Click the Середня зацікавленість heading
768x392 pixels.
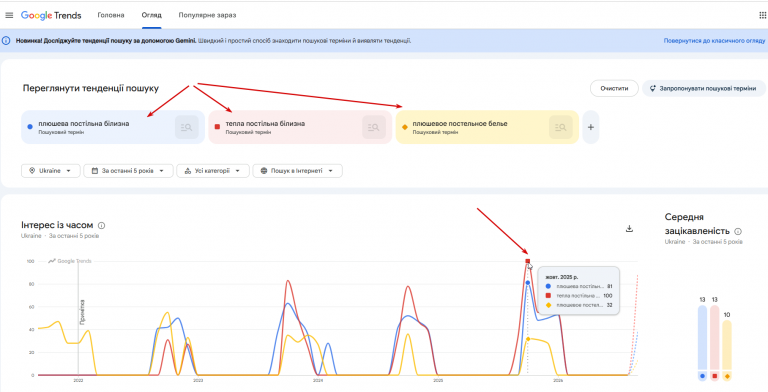pyautogui.click(x=697, y=224)
